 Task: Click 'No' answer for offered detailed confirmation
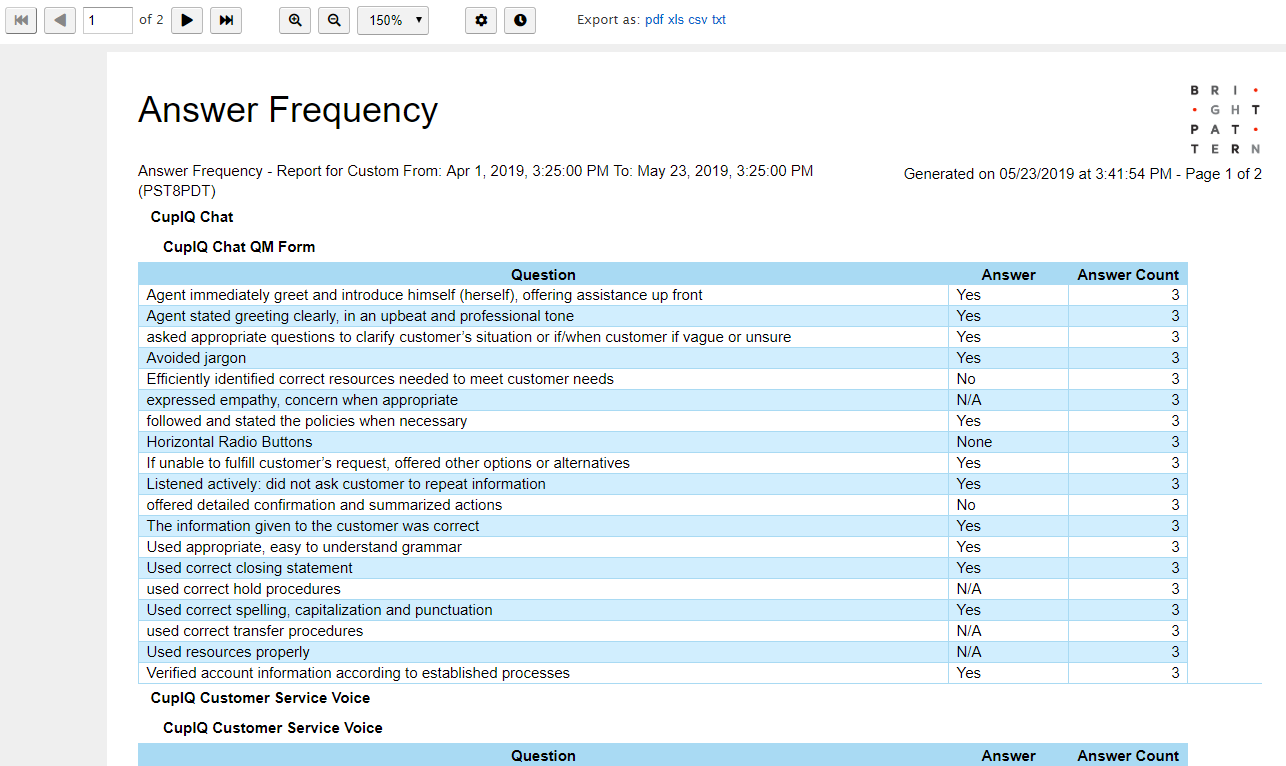click(x=966, y=505)
